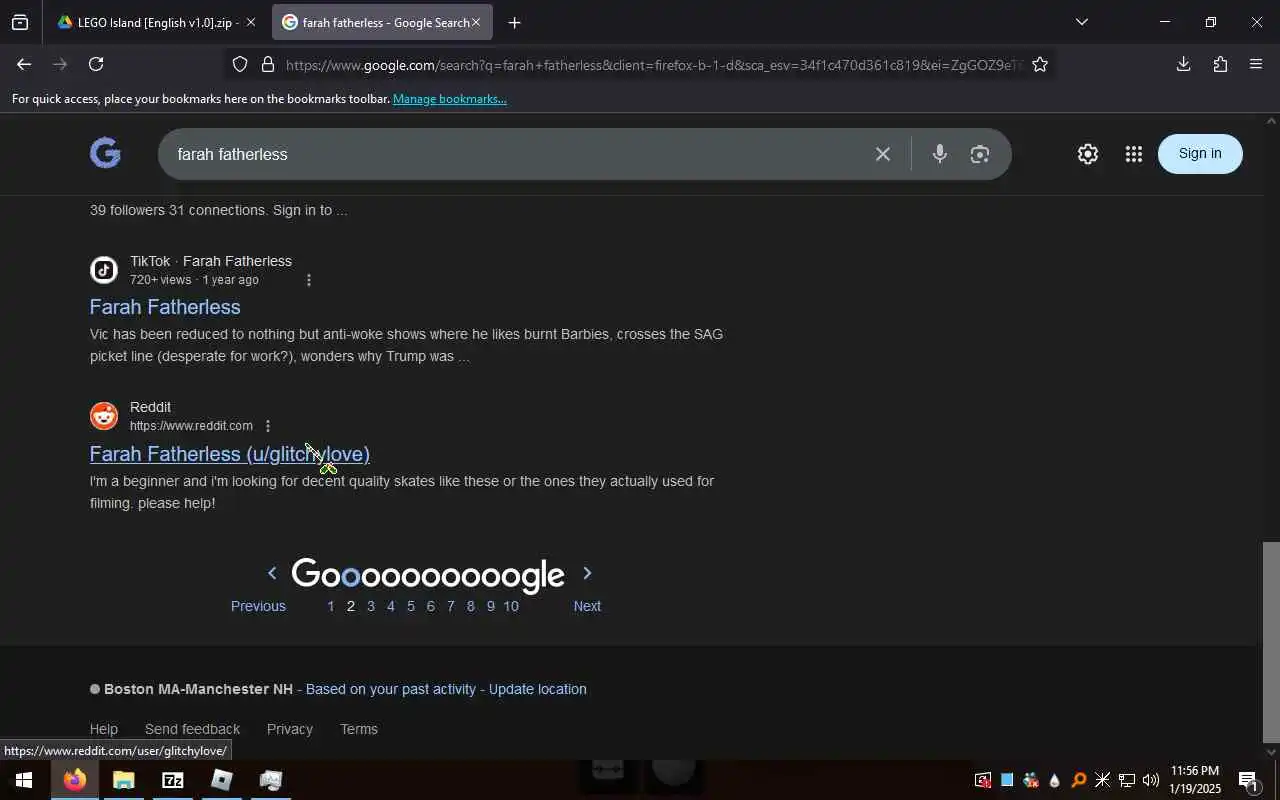1280x800 pixels.
Task: Go back with the browser back arrow
Action: 23,64
